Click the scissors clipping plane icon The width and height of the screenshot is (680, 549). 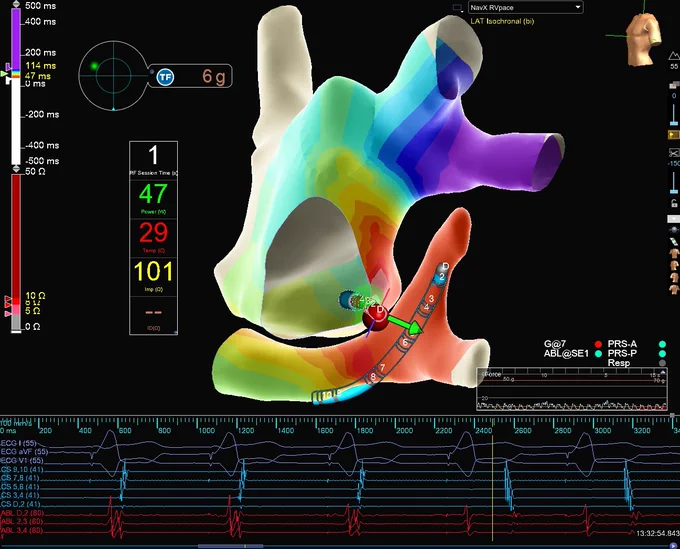pyautogui.click(x=674, y=153)
